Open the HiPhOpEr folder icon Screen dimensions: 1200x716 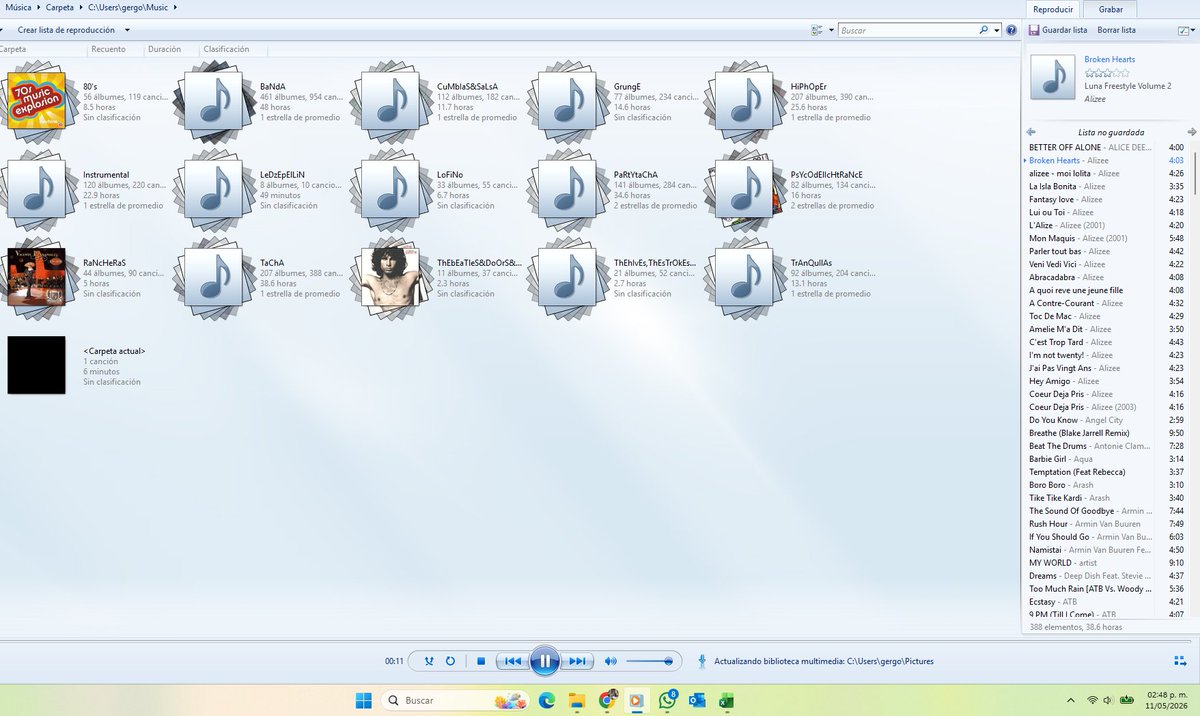[743, 101]
